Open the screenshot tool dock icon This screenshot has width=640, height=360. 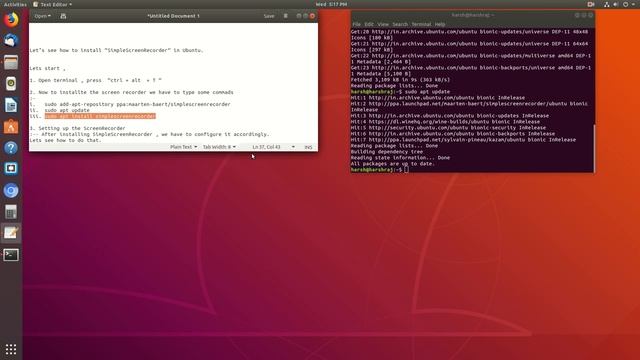point(11,169)
